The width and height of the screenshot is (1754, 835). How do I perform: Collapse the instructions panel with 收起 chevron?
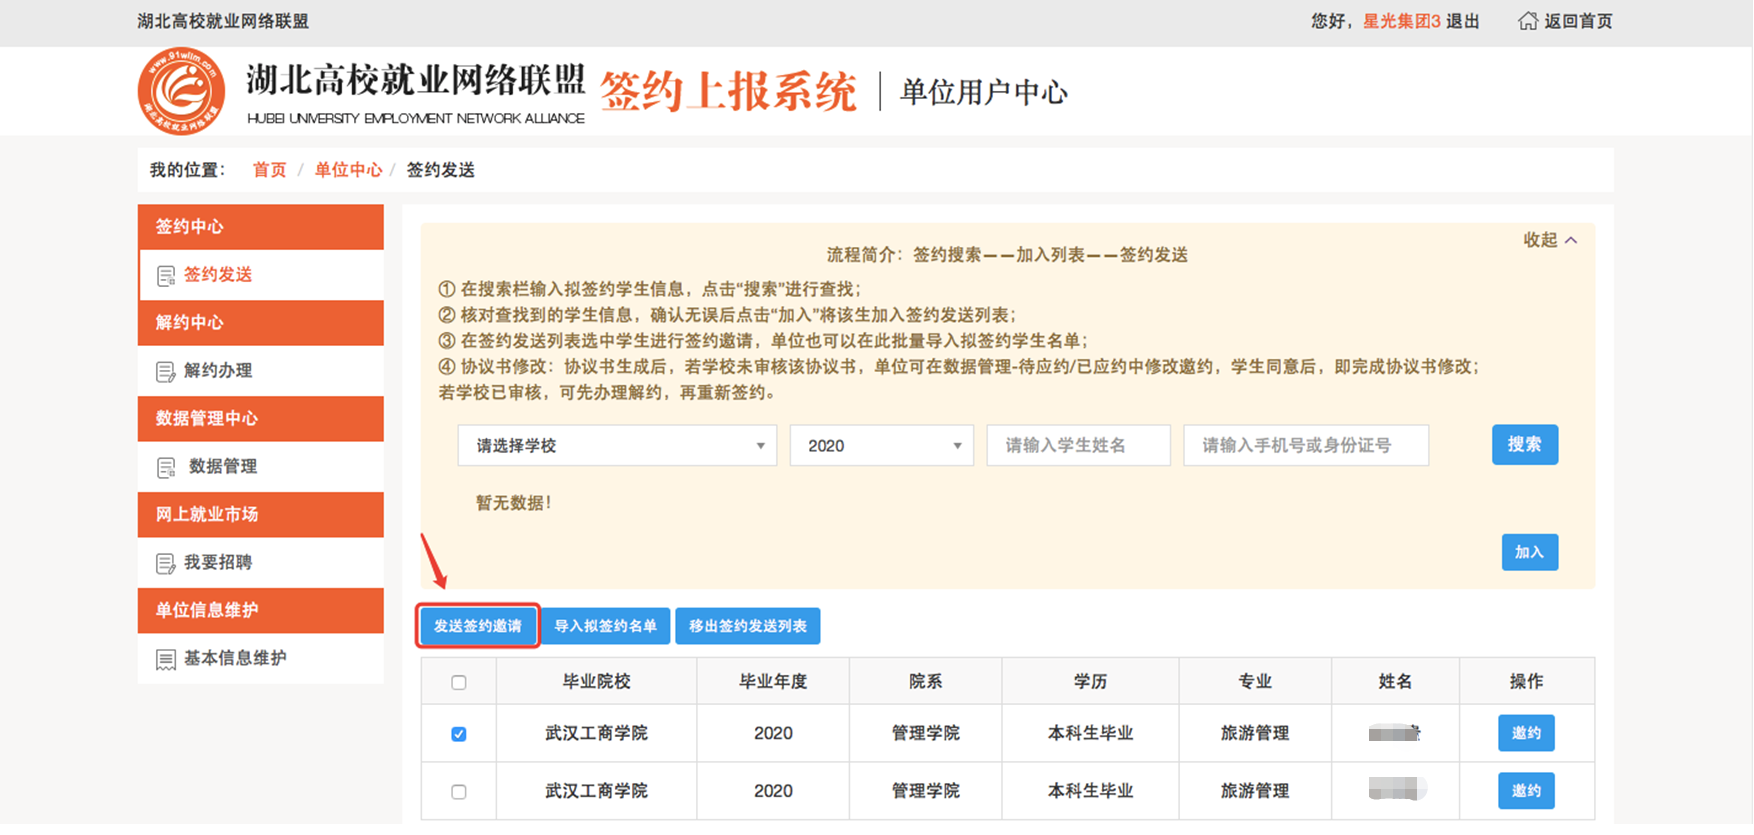click(1549, 240)
